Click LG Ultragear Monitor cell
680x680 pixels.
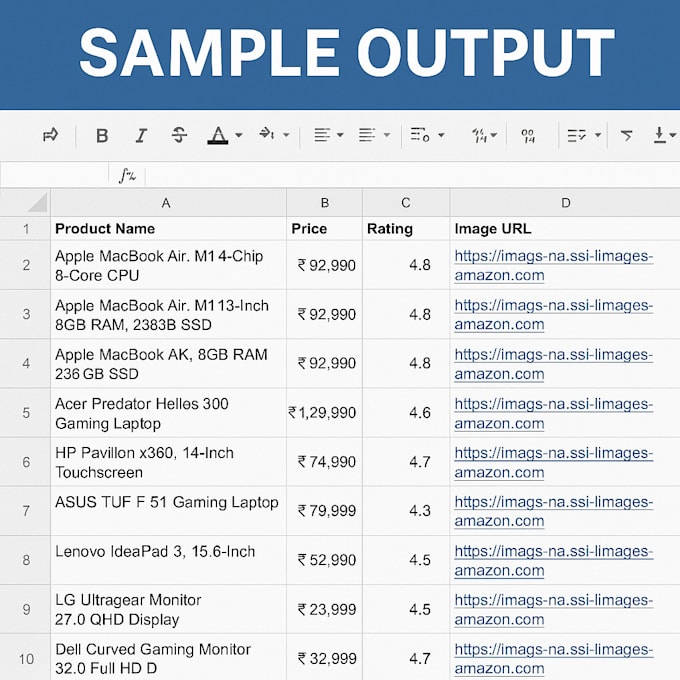pos(168,609)
